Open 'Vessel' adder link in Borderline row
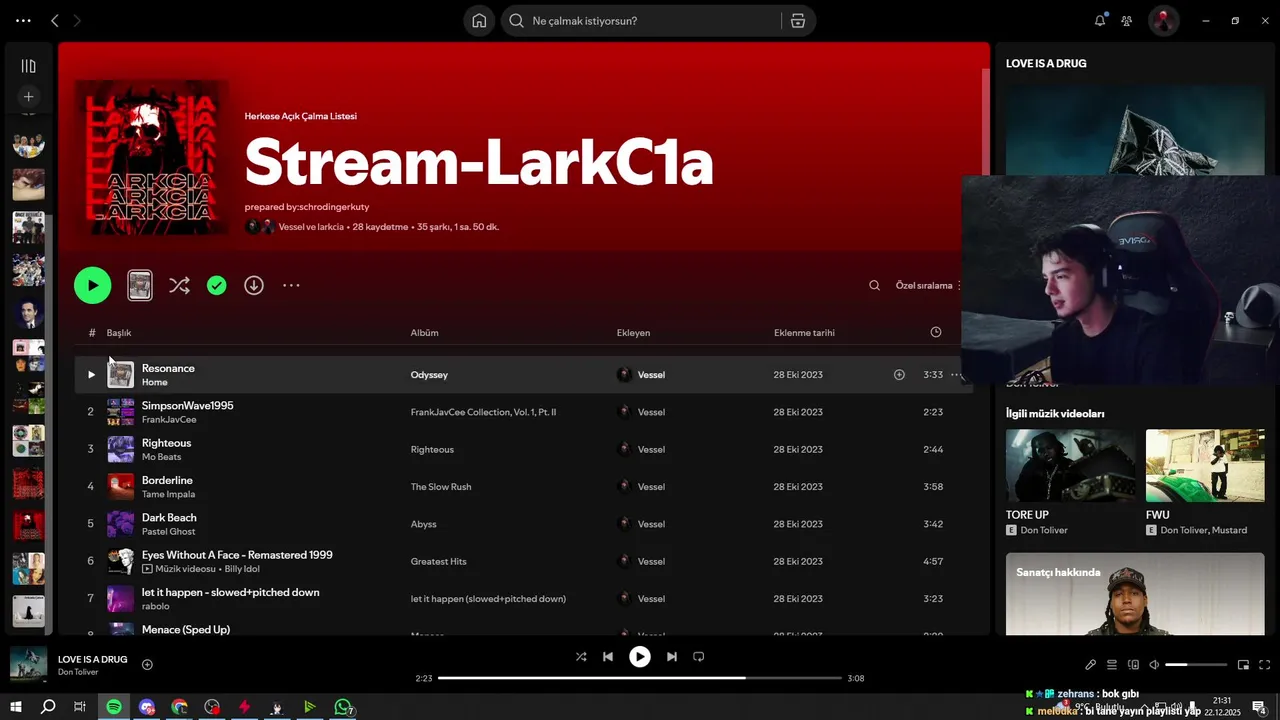1280x720 pixels. pyautogui.click(x=651, y=487)
